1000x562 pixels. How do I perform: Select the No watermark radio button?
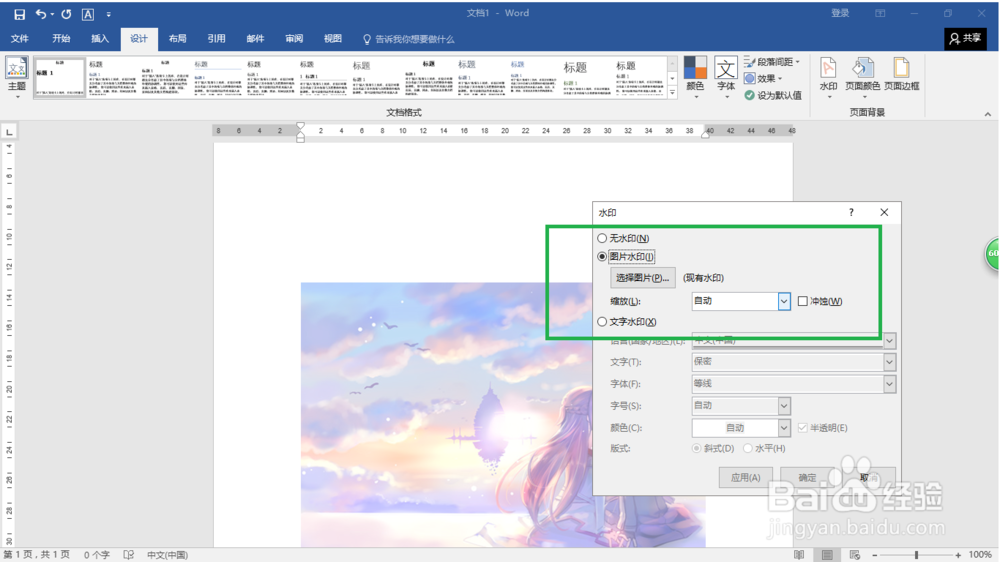(602, 238)
